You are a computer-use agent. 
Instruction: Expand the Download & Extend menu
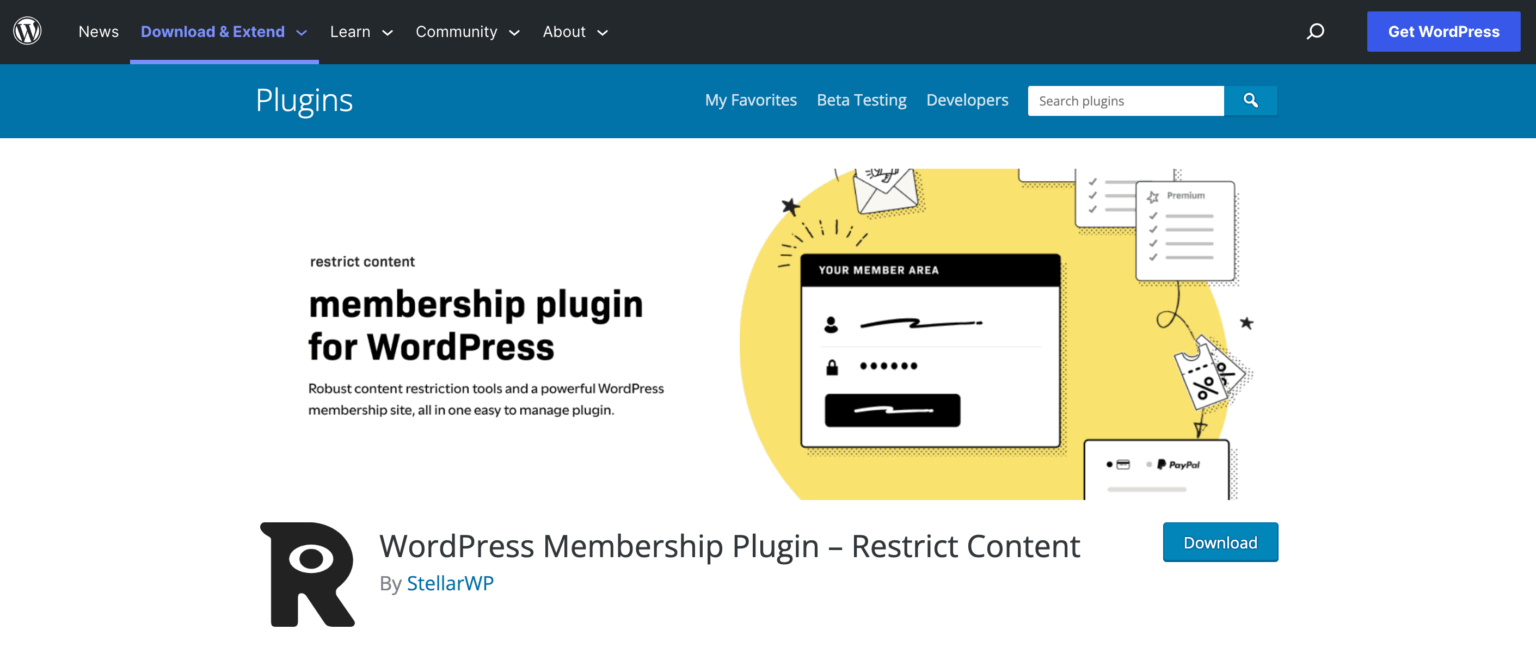[x=213, y=31]
